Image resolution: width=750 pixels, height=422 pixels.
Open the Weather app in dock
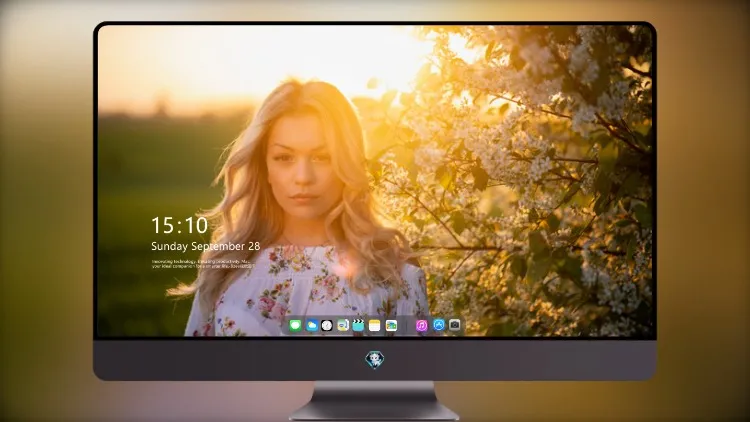tap(311, 325)
